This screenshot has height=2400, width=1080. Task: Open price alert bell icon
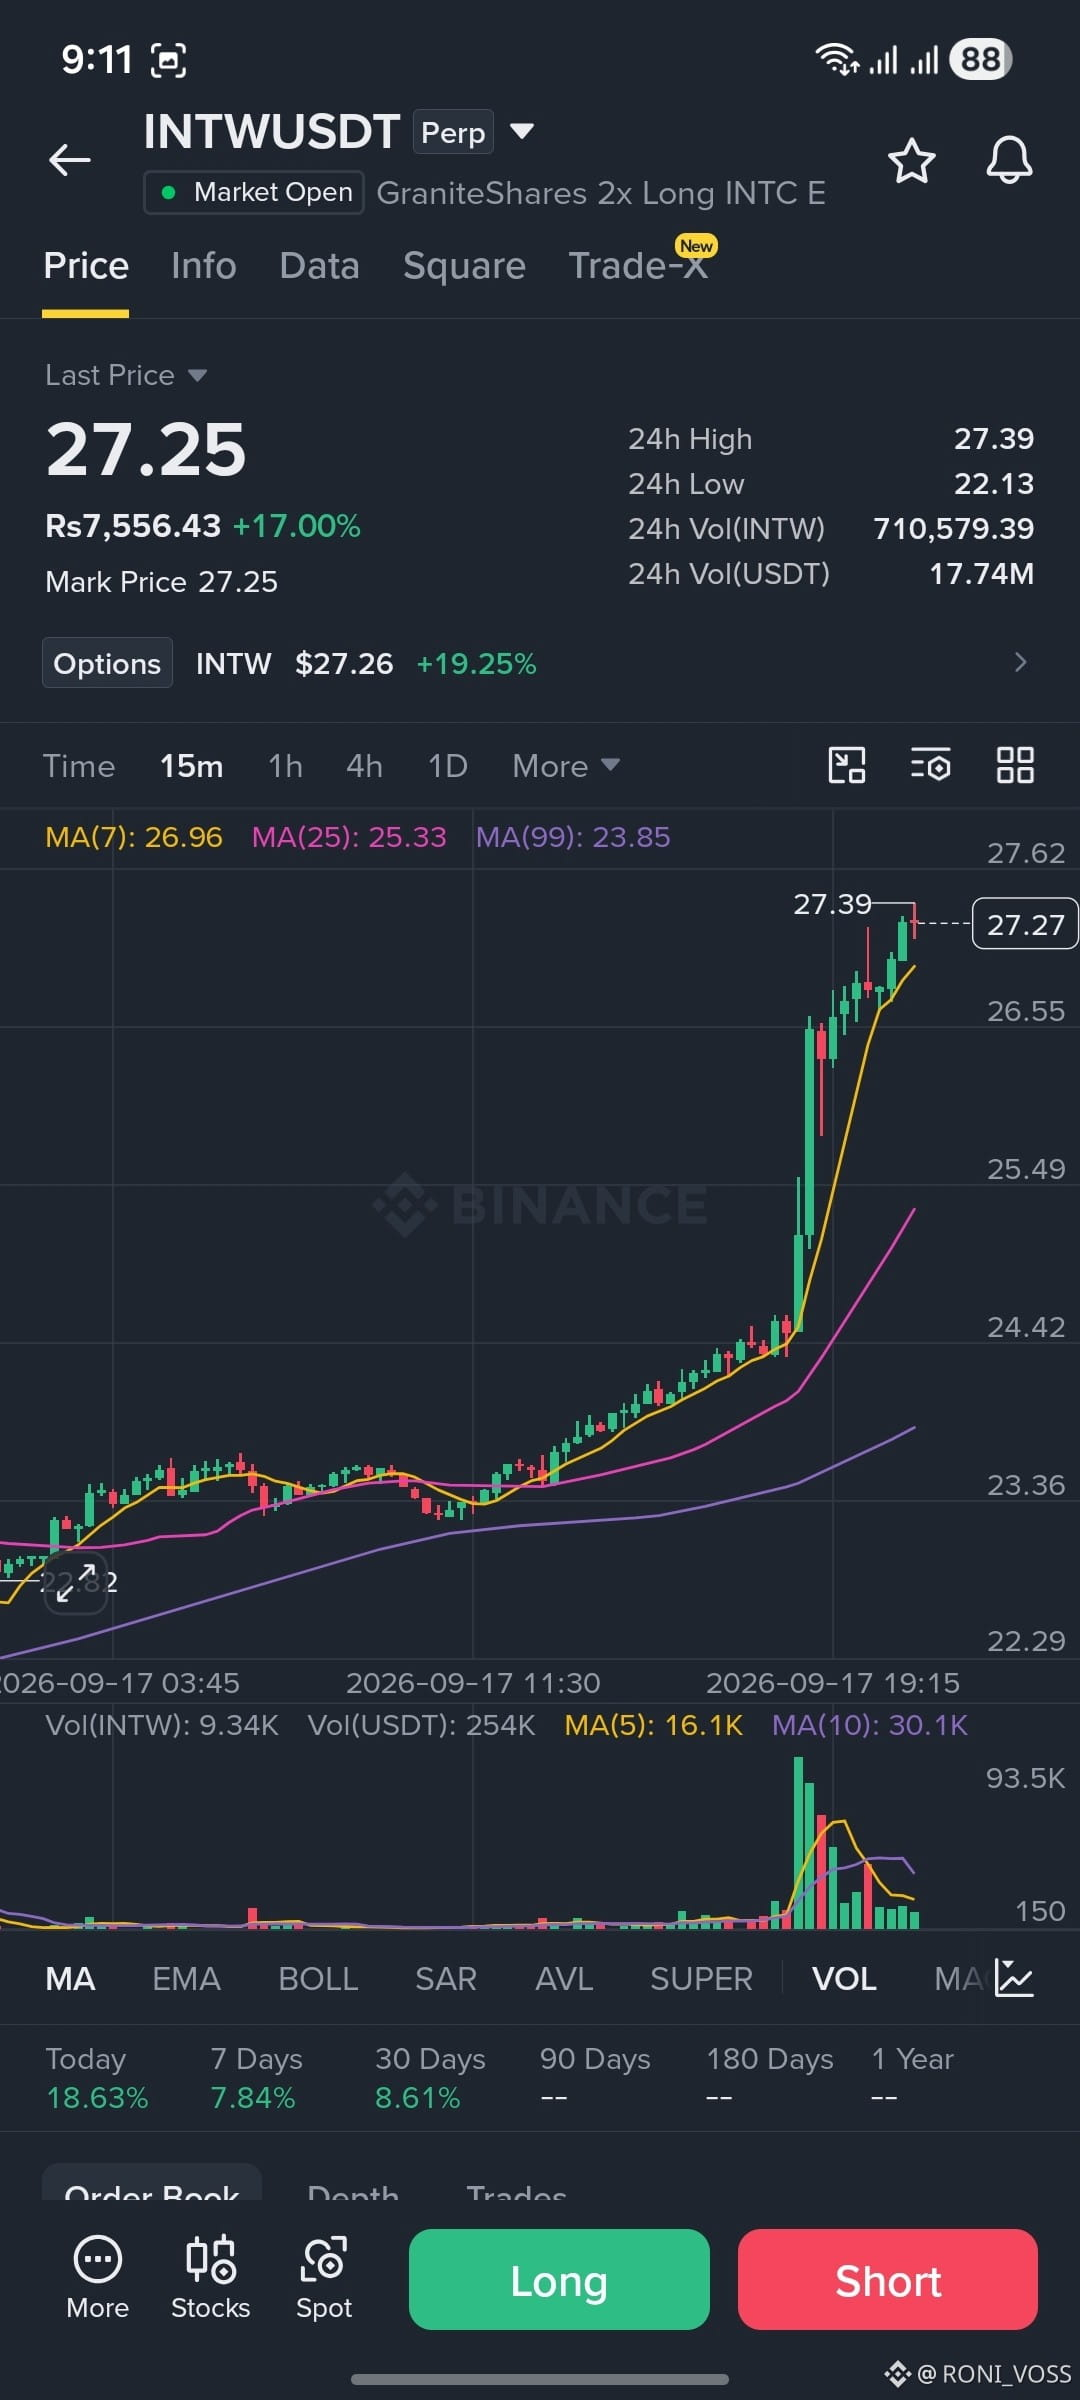tap(1009, 160)
